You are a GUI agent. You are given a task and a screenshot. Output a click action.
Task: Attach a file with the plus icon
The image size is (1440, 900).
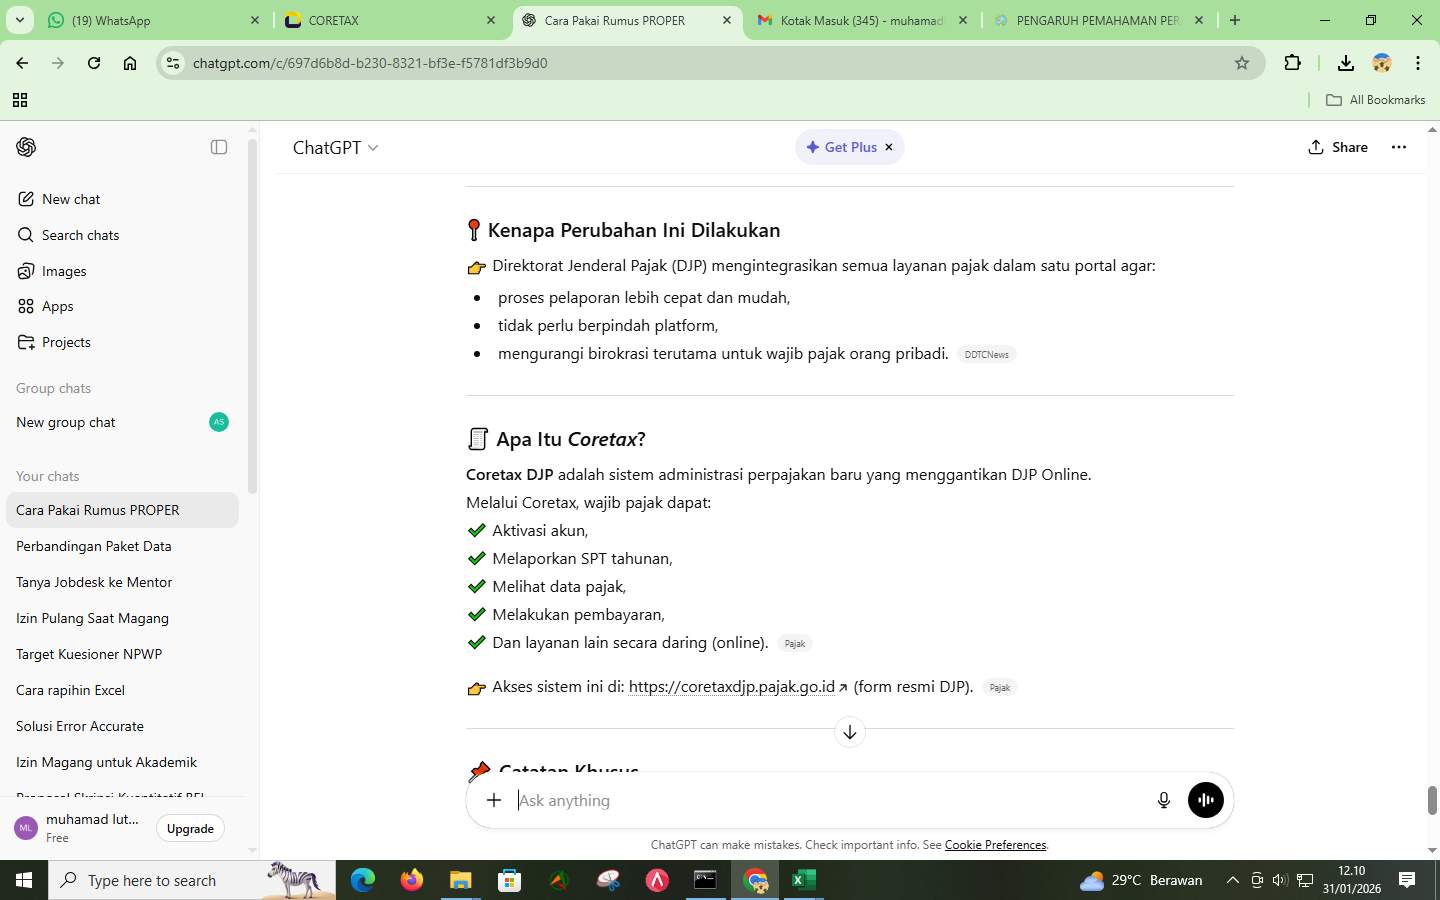pyautogui.click(x=493, y=799)
